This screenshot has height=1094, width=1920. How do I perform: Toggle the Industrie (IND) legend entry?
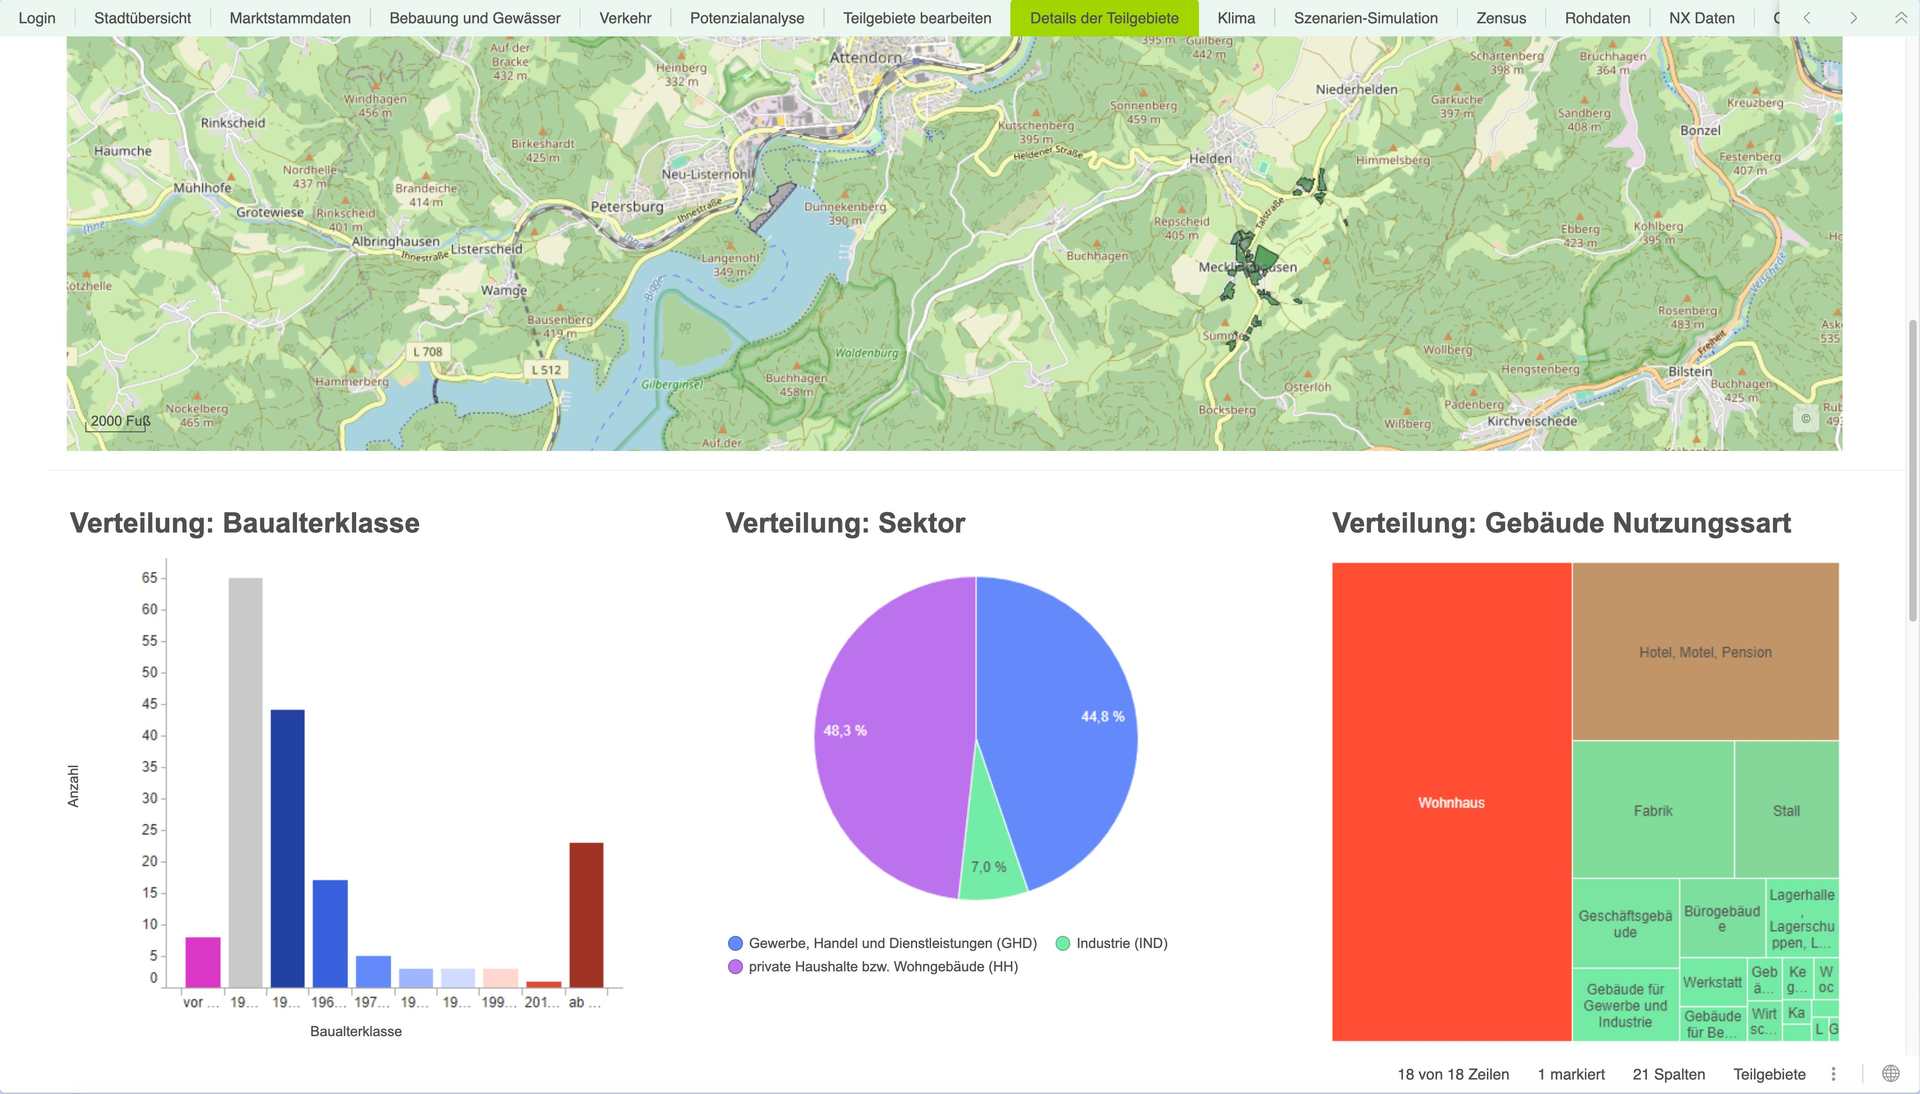coord(1112,943)
